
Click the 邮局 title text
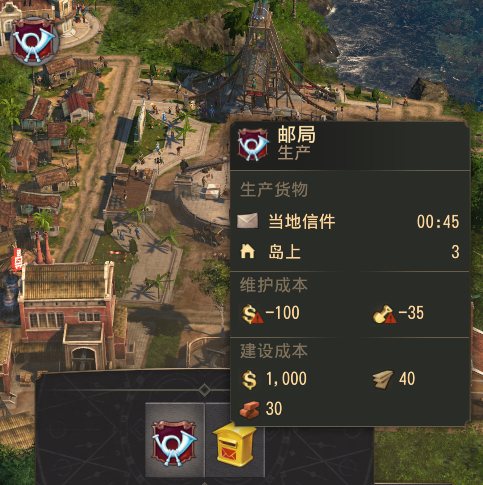point(296,134)
